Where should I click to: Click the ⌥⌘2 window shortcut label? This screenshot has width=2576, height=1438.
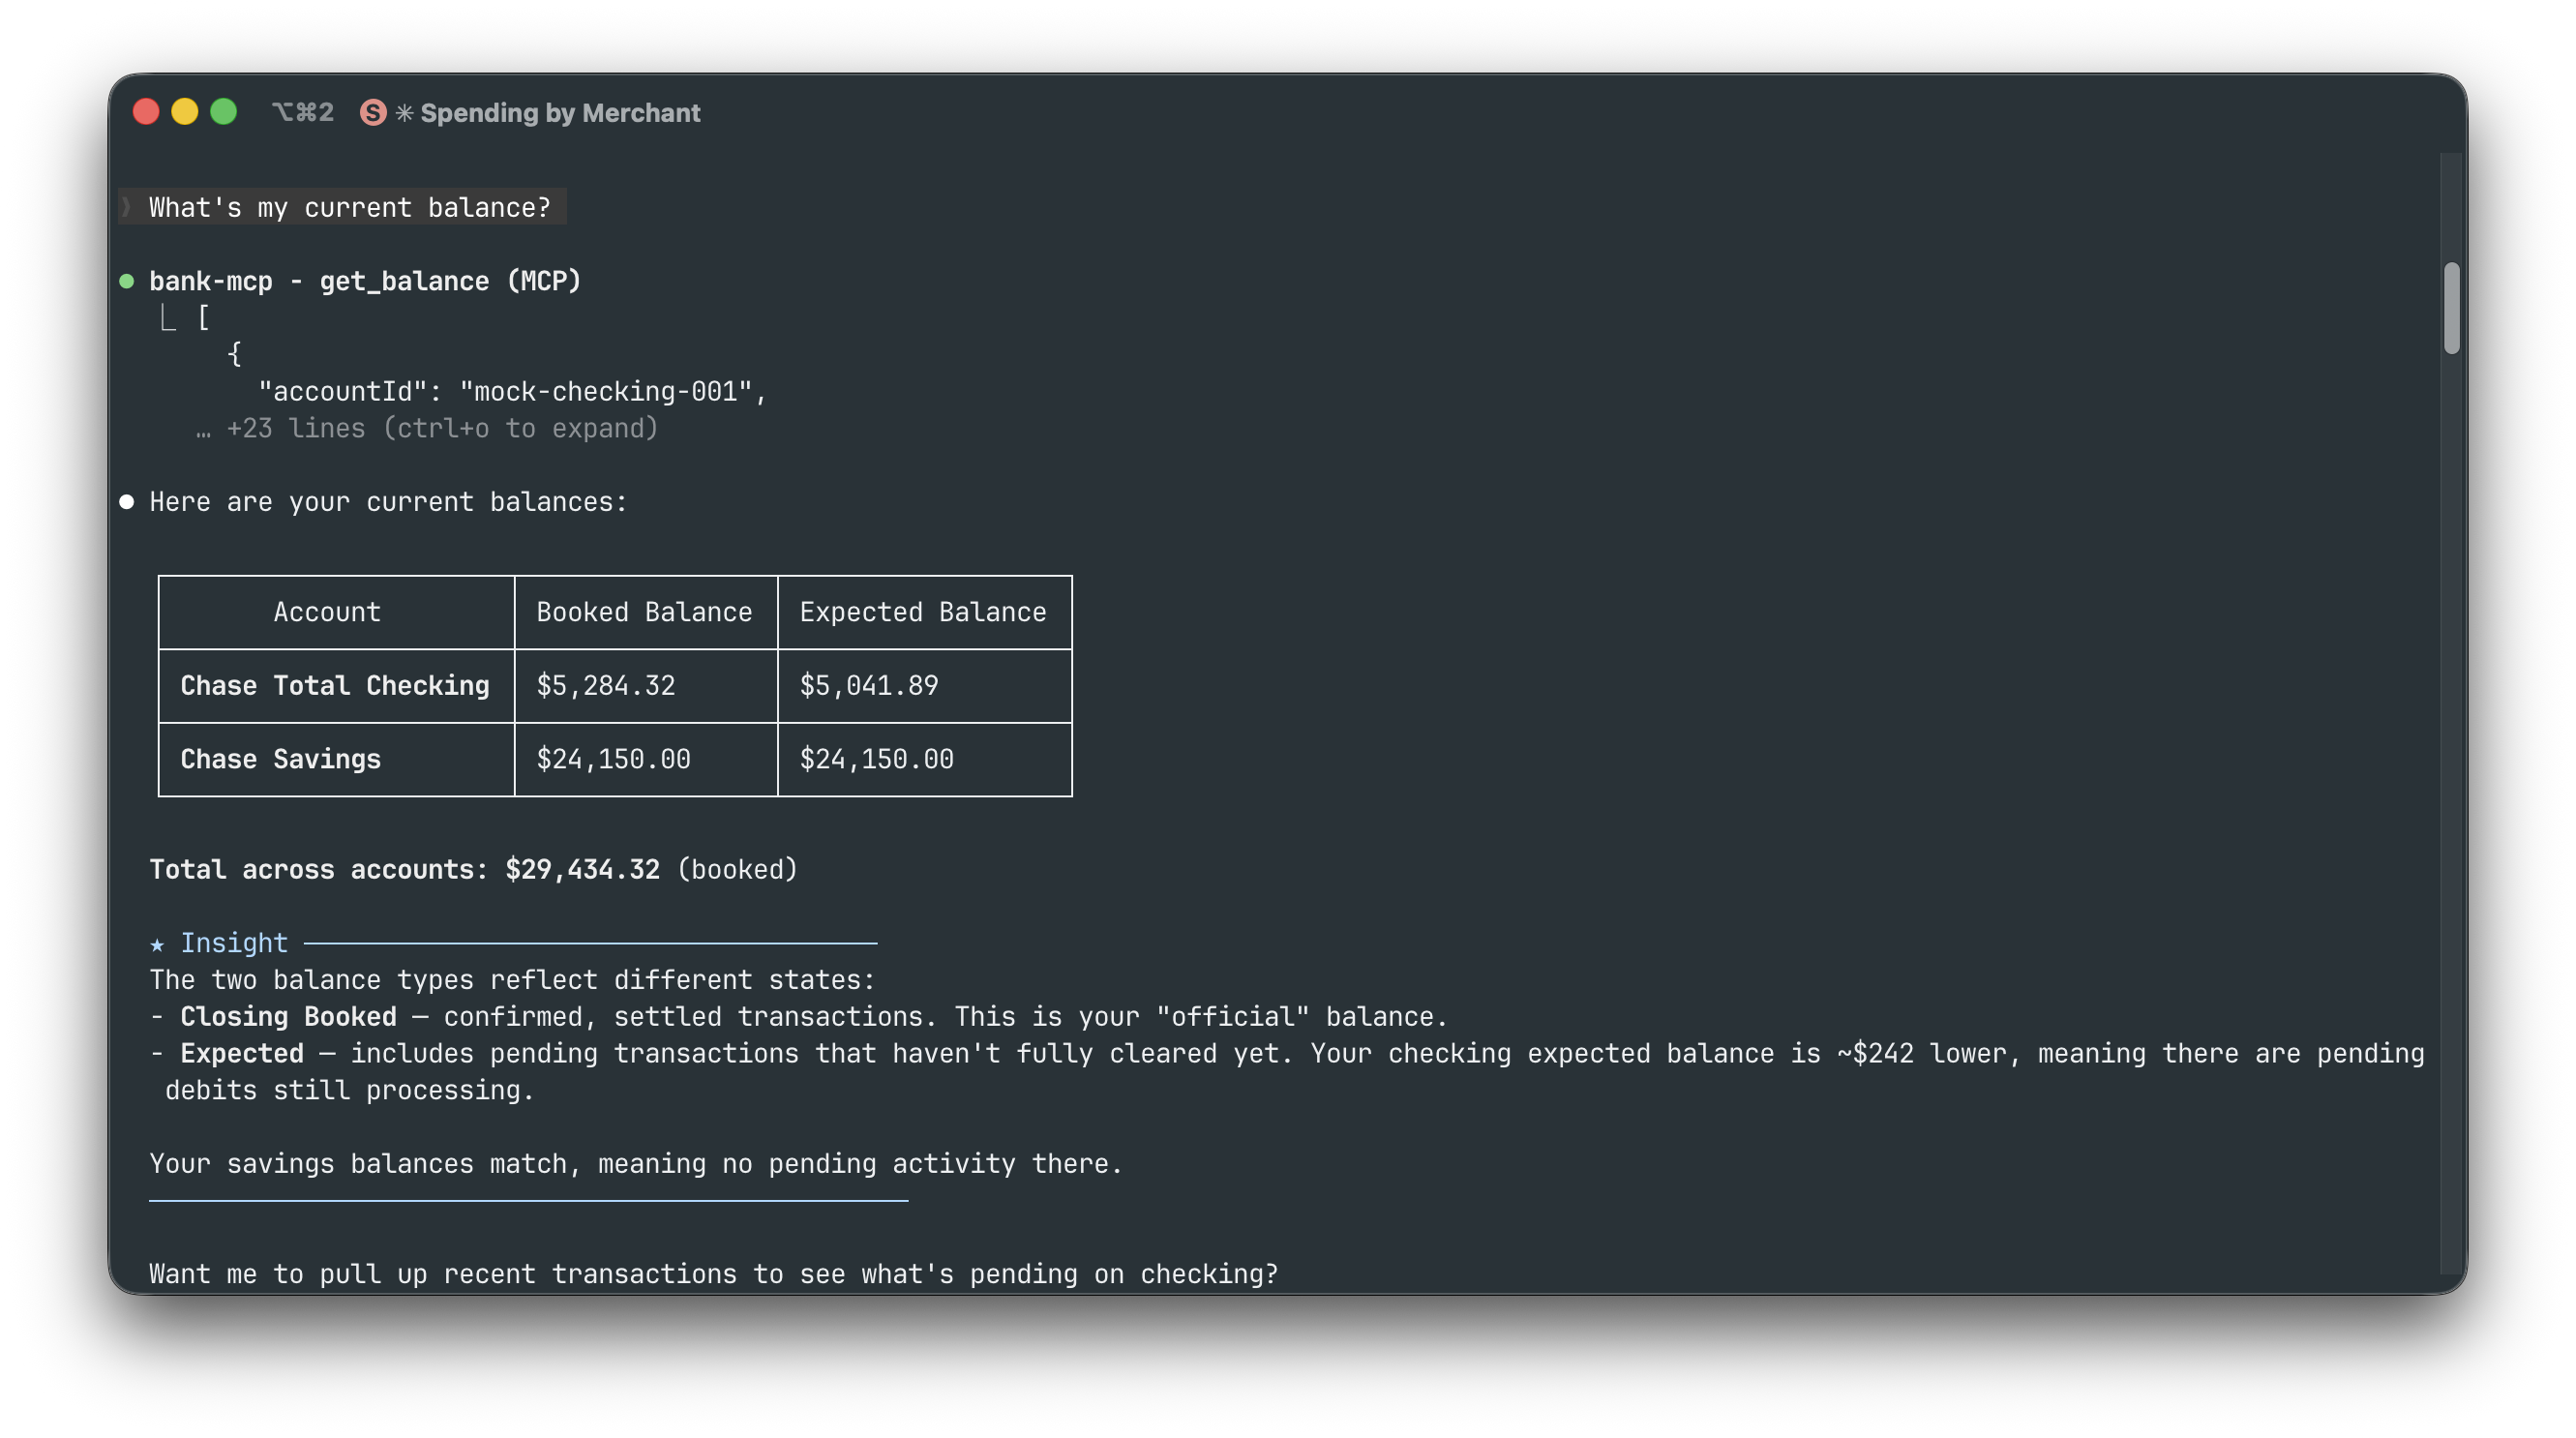coord(302,113)
